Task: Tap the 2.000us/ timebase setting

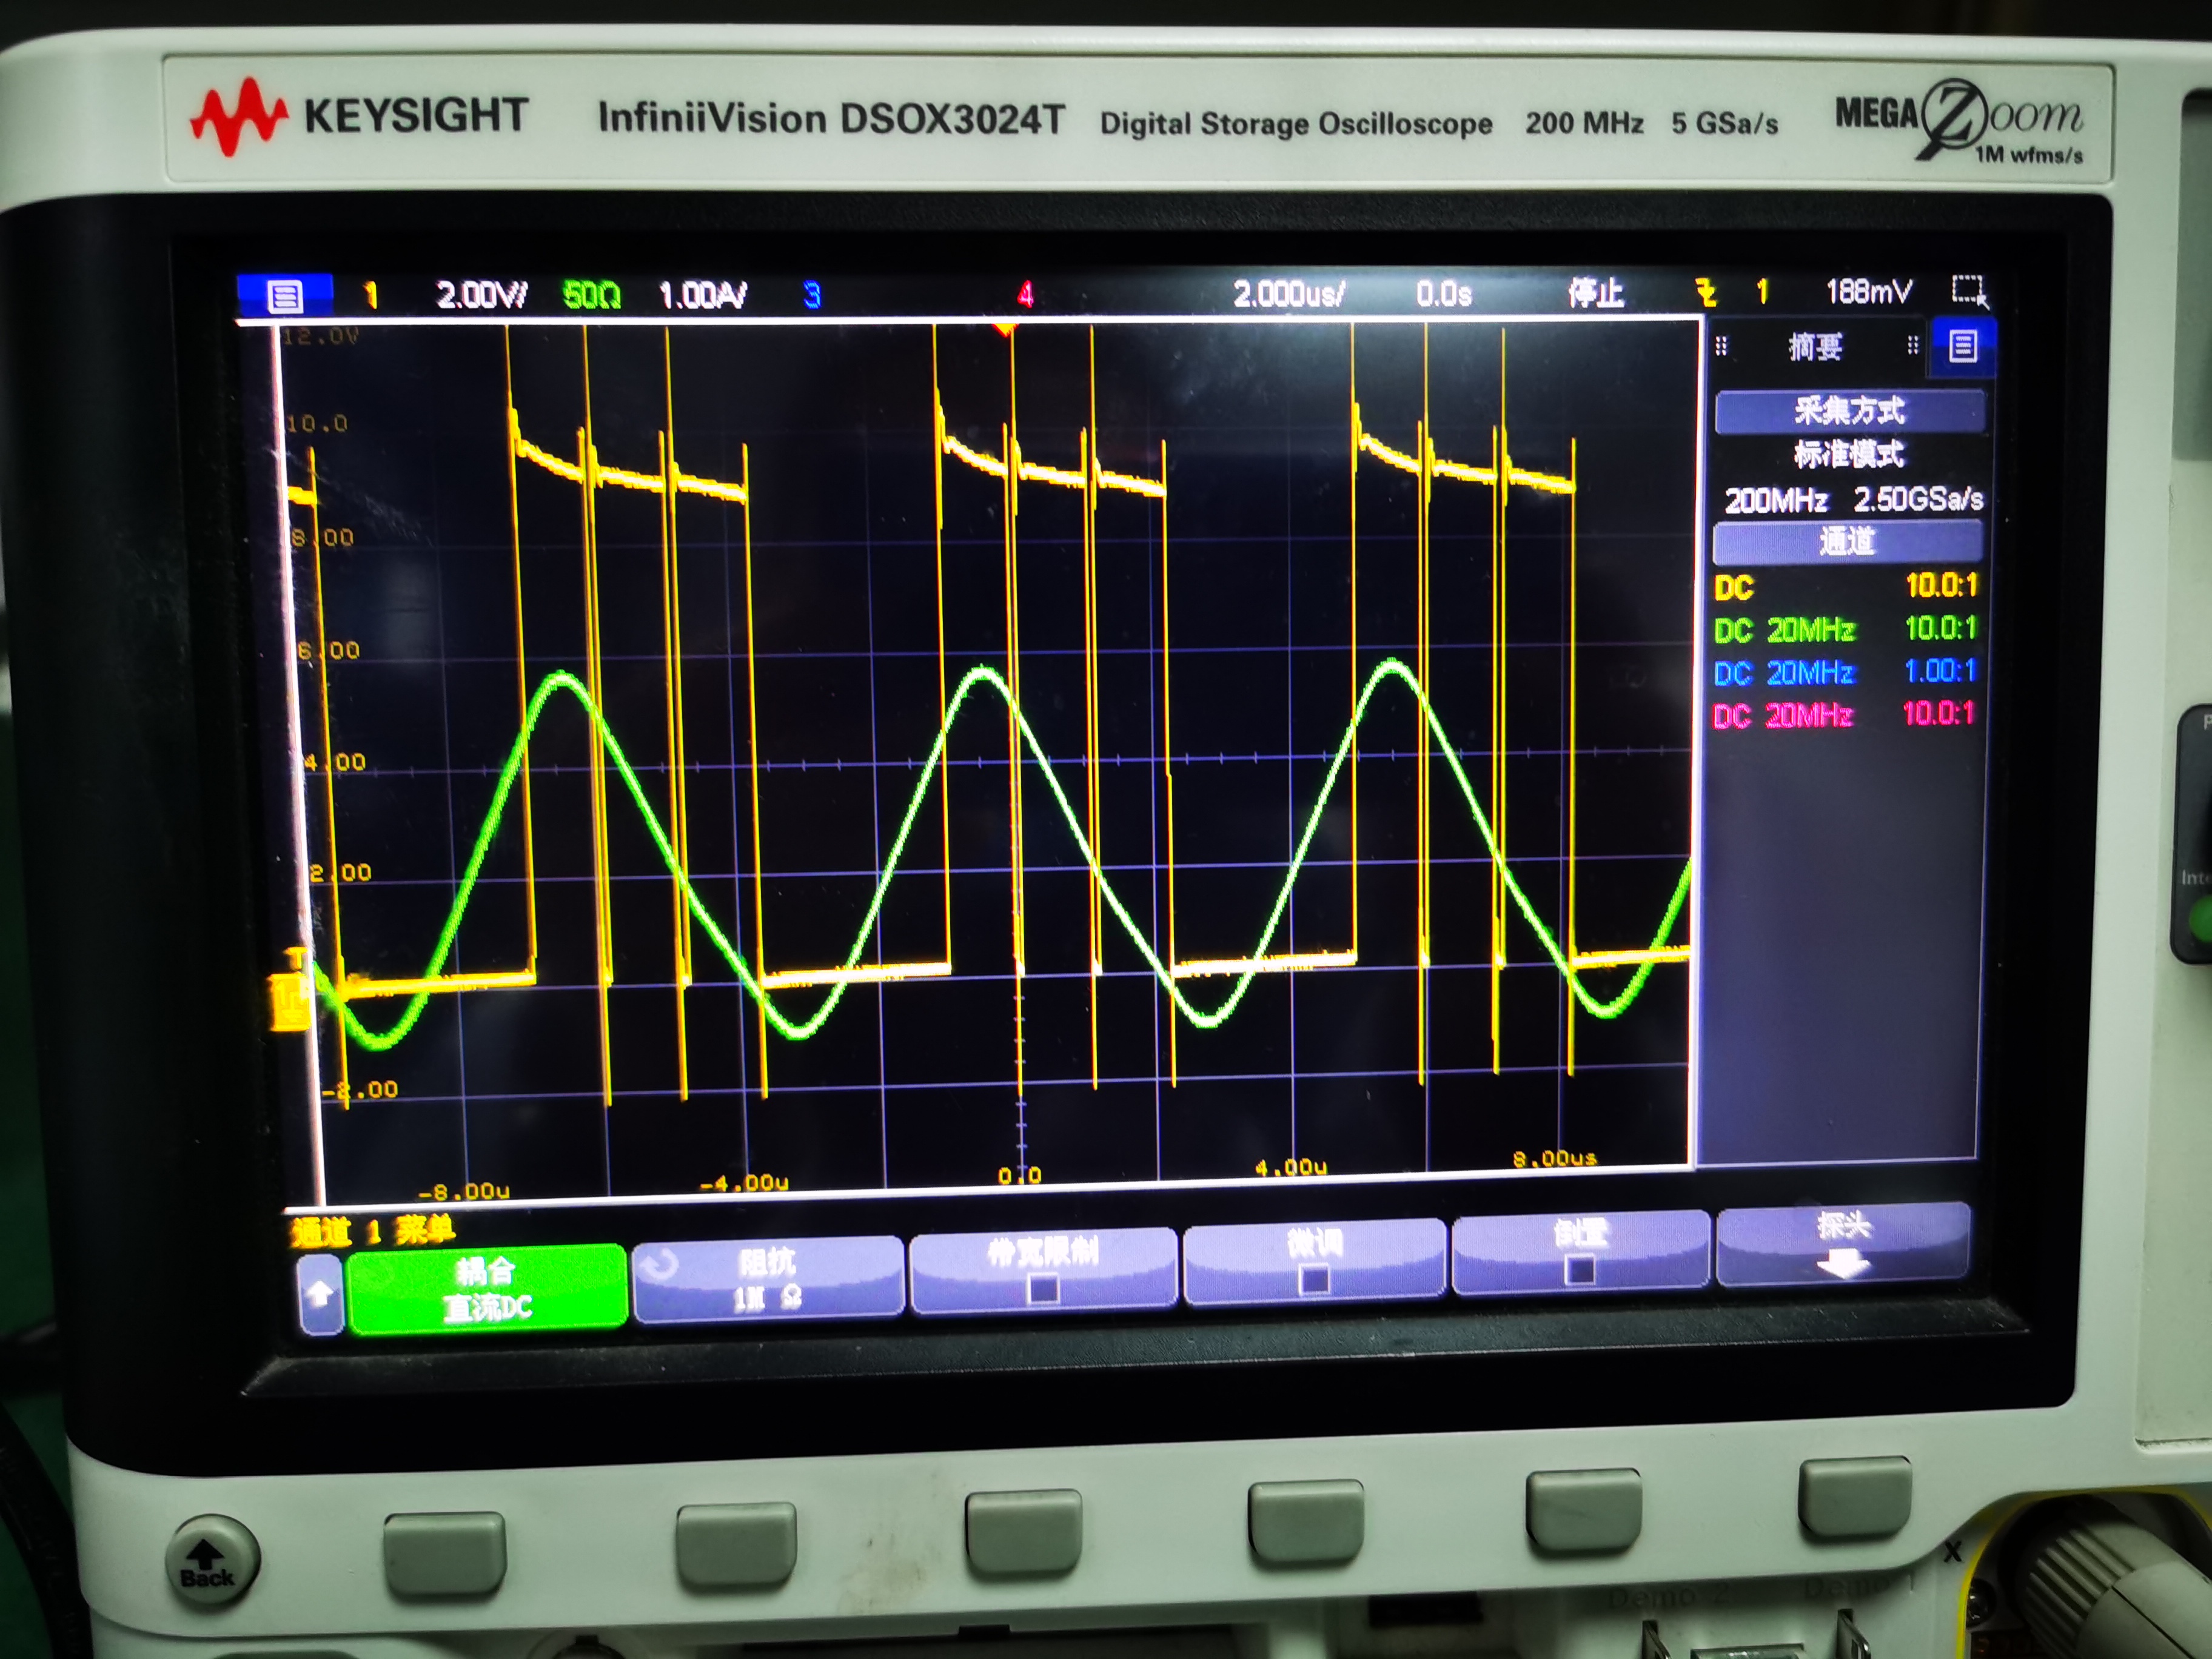Action: [x=1288, y=294]
